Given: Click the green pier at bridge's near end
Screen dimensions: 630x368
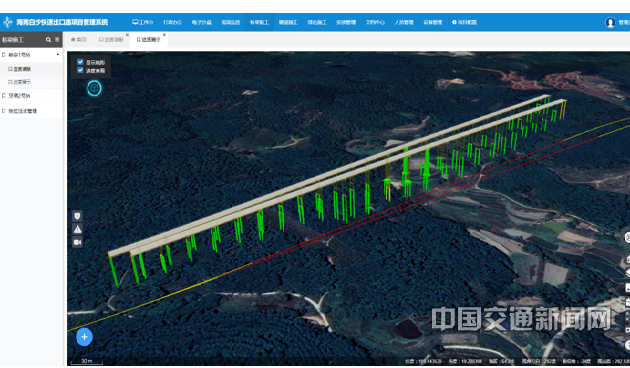Looking at the screenshot, I should [114, 272].
